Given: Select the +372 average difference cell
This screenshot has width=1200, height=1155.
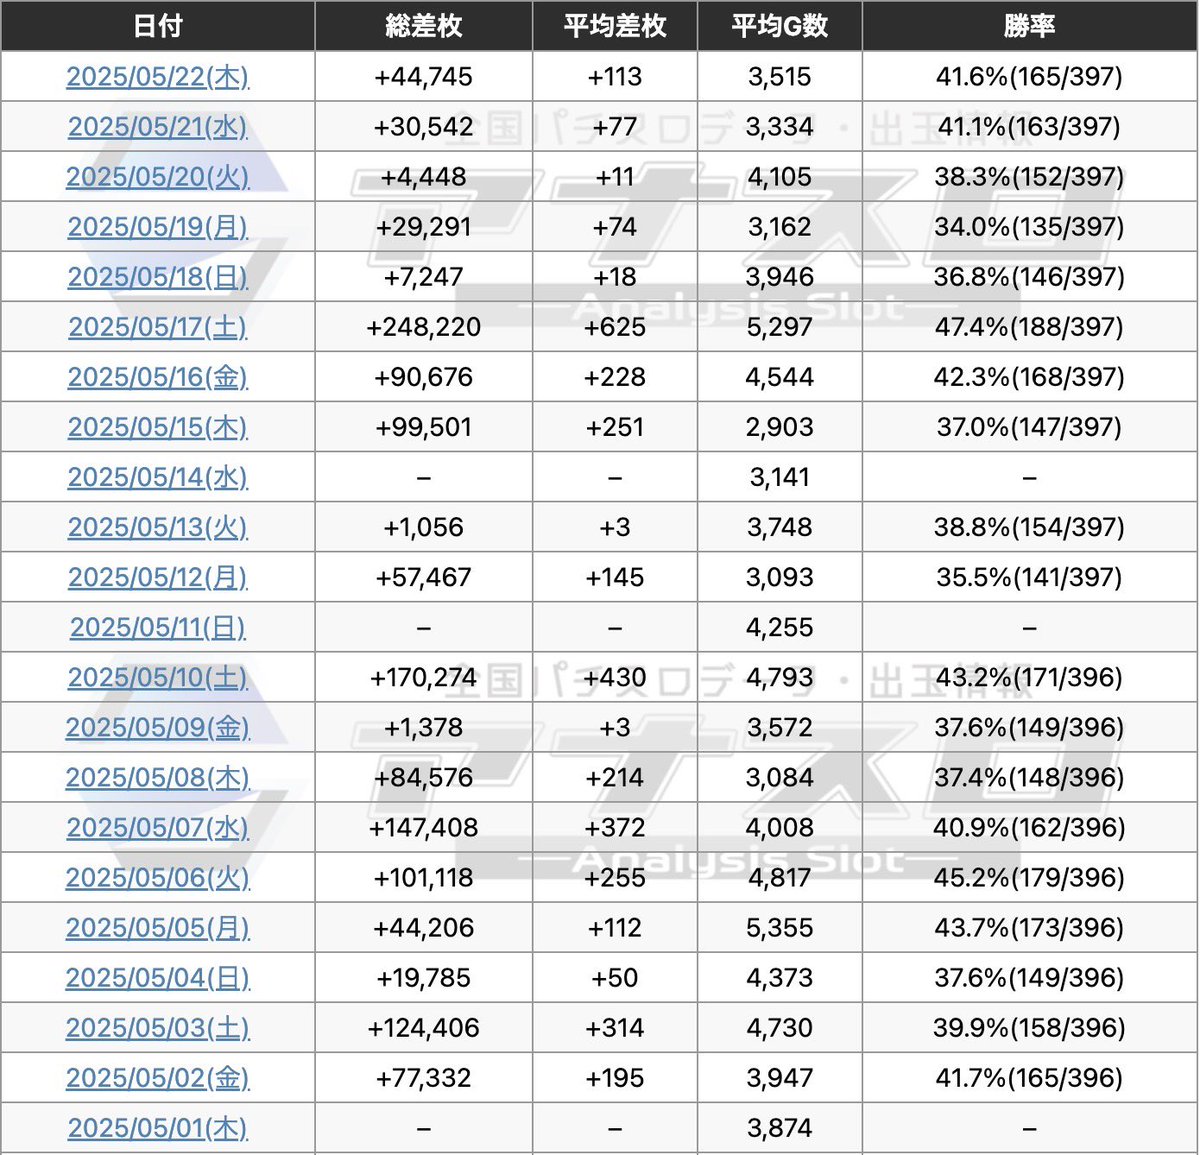Looking at the screenshot, I should coord(615,827).
